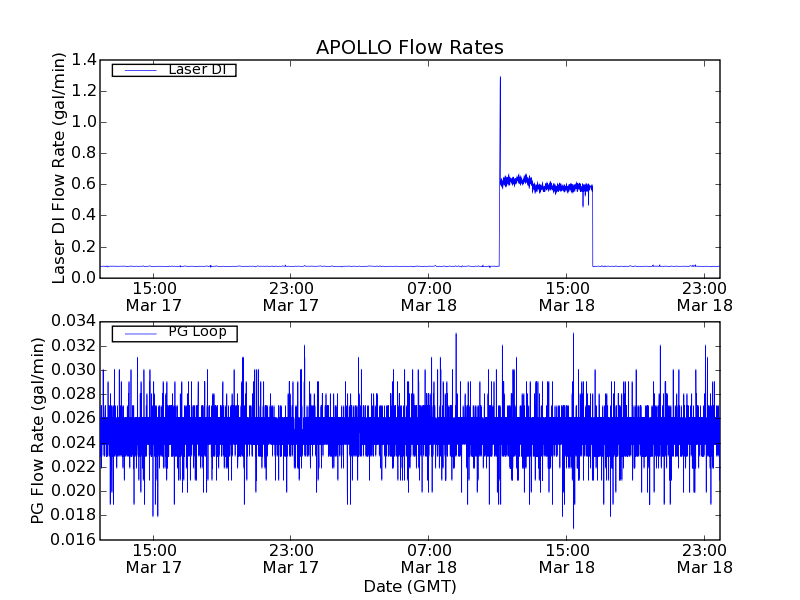Viewport: 800px width, 600px height.
Task: Click the Date (GMT) x-axis label
Action: (409, 586)
